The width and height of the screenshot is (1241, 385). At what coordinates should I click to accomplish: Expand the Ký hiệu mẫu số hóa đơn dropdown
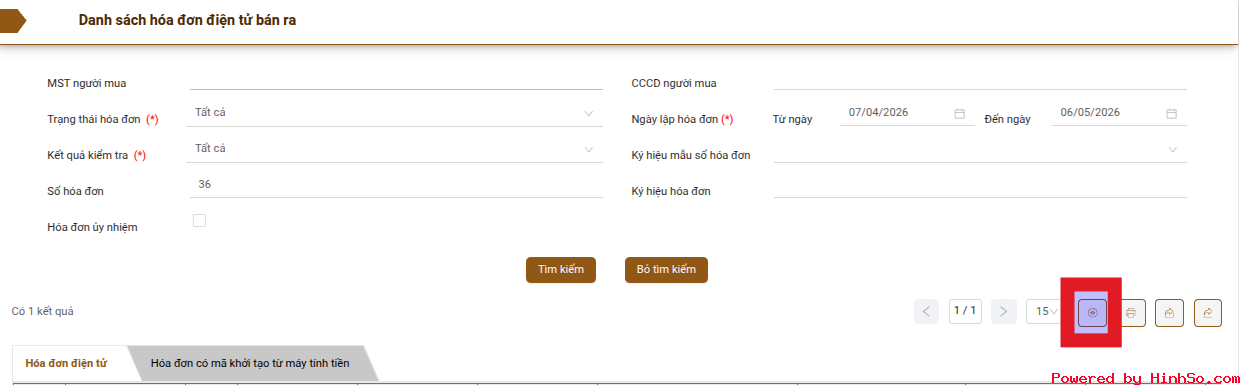coord(980,150)
